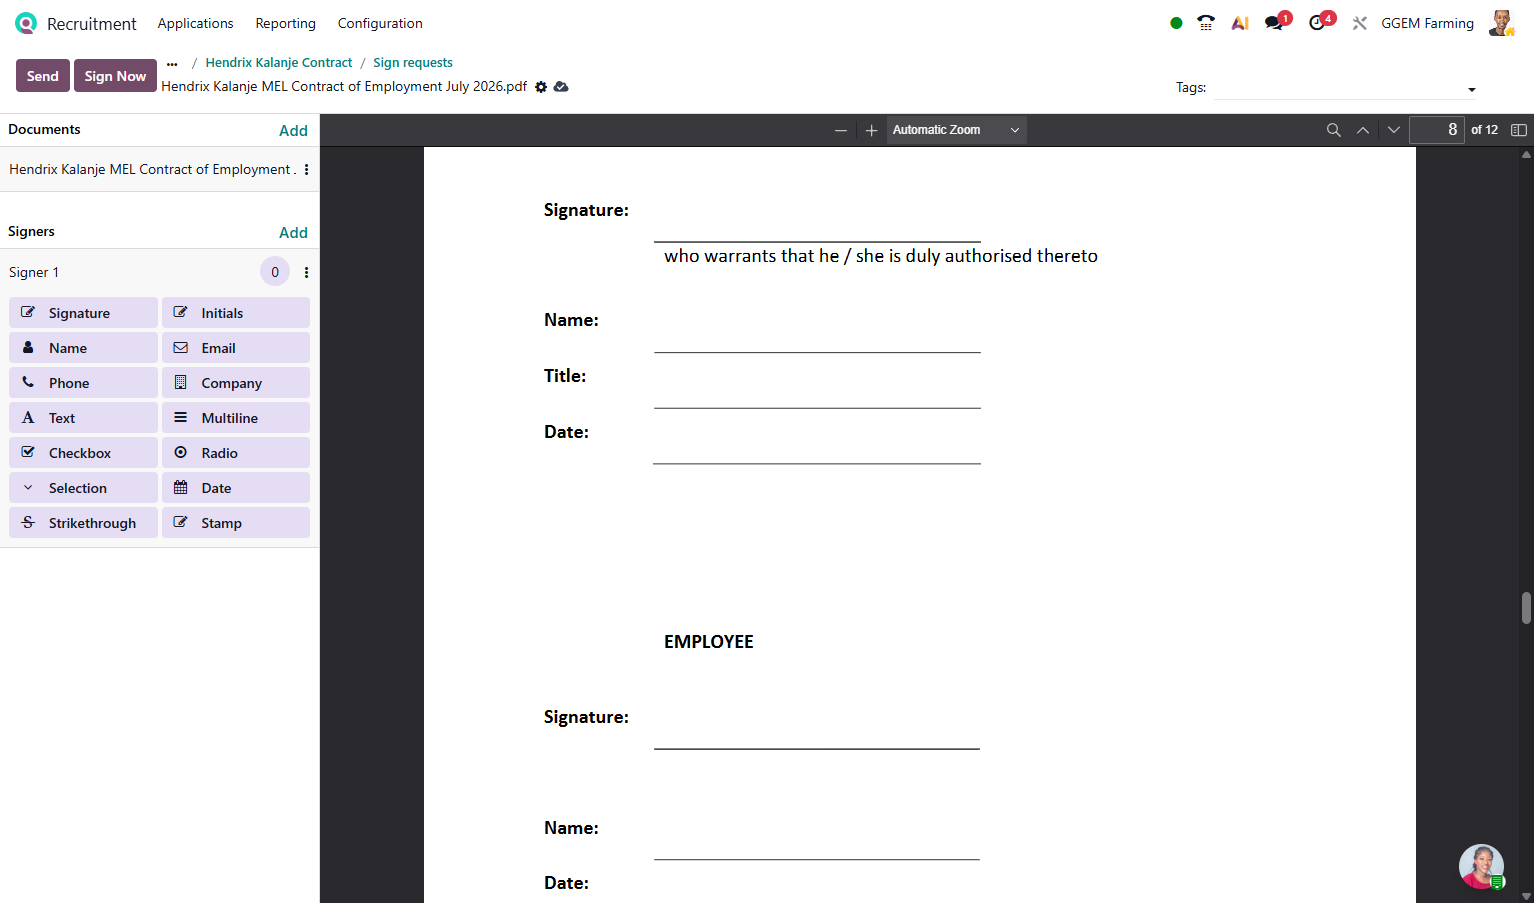Screen dimensions: 1534x903
Task: Open the PDF search magnifier
Action: point(1333,130)
